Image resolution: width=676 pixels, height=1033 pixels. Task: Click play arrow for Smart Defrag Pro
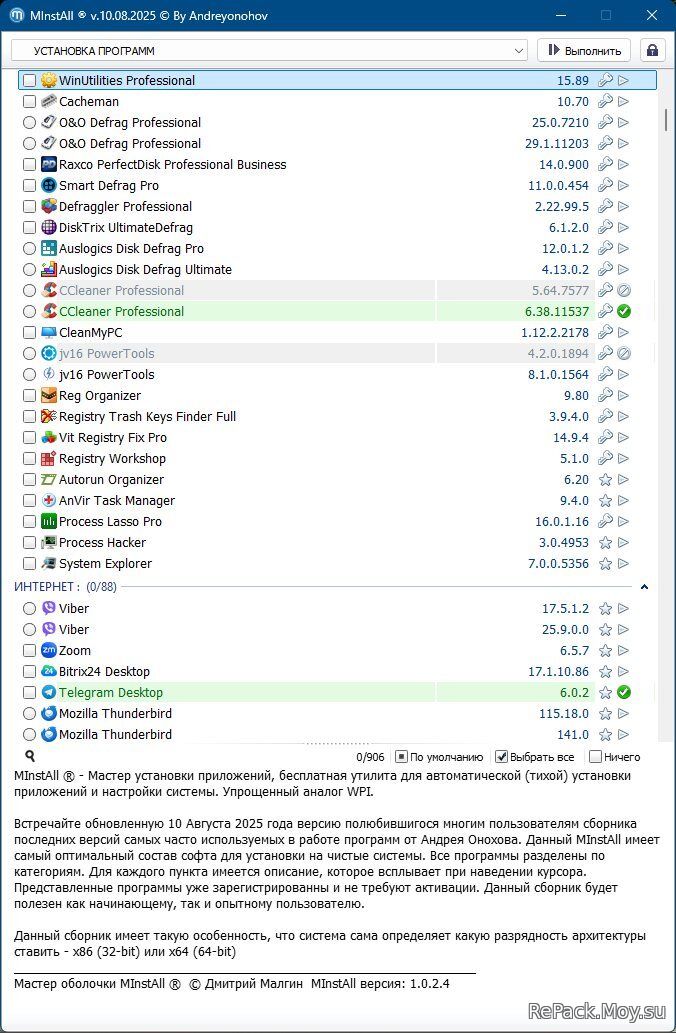(x=623, y=186)
